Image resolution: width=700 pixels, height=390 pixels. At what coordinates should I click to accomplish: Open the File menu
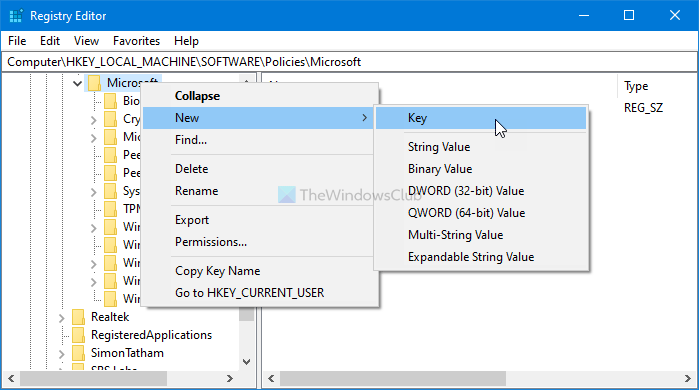[17, 41]
